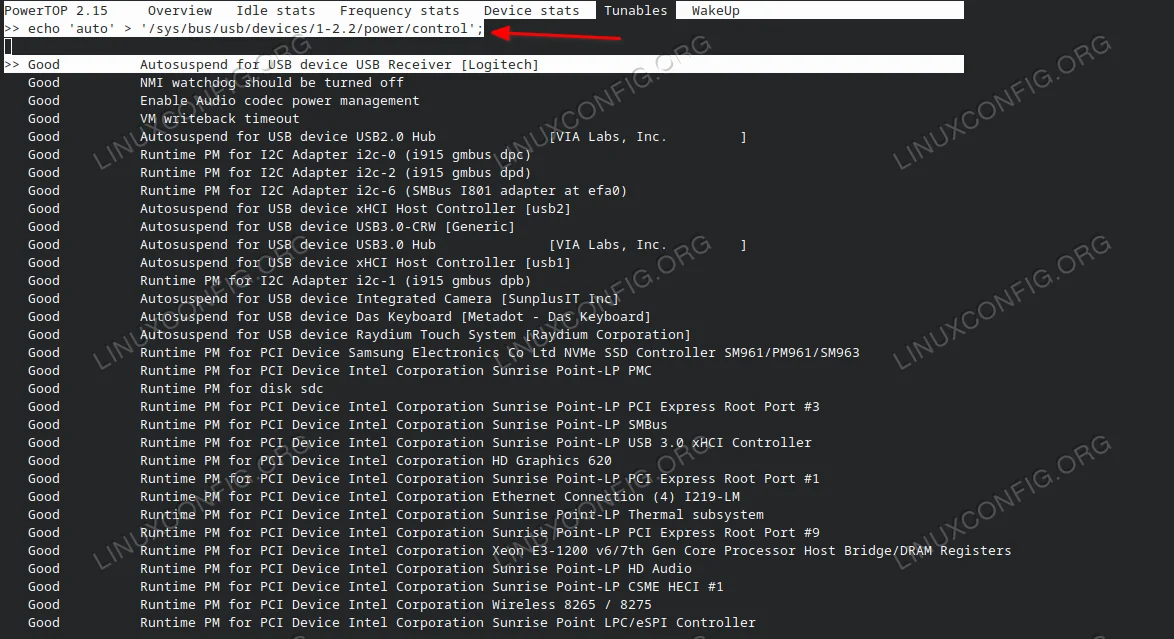Select Intel Wireless 8265 / 8275 row
The height and width of the screenshot is (639, 1174).
point(339,604)
